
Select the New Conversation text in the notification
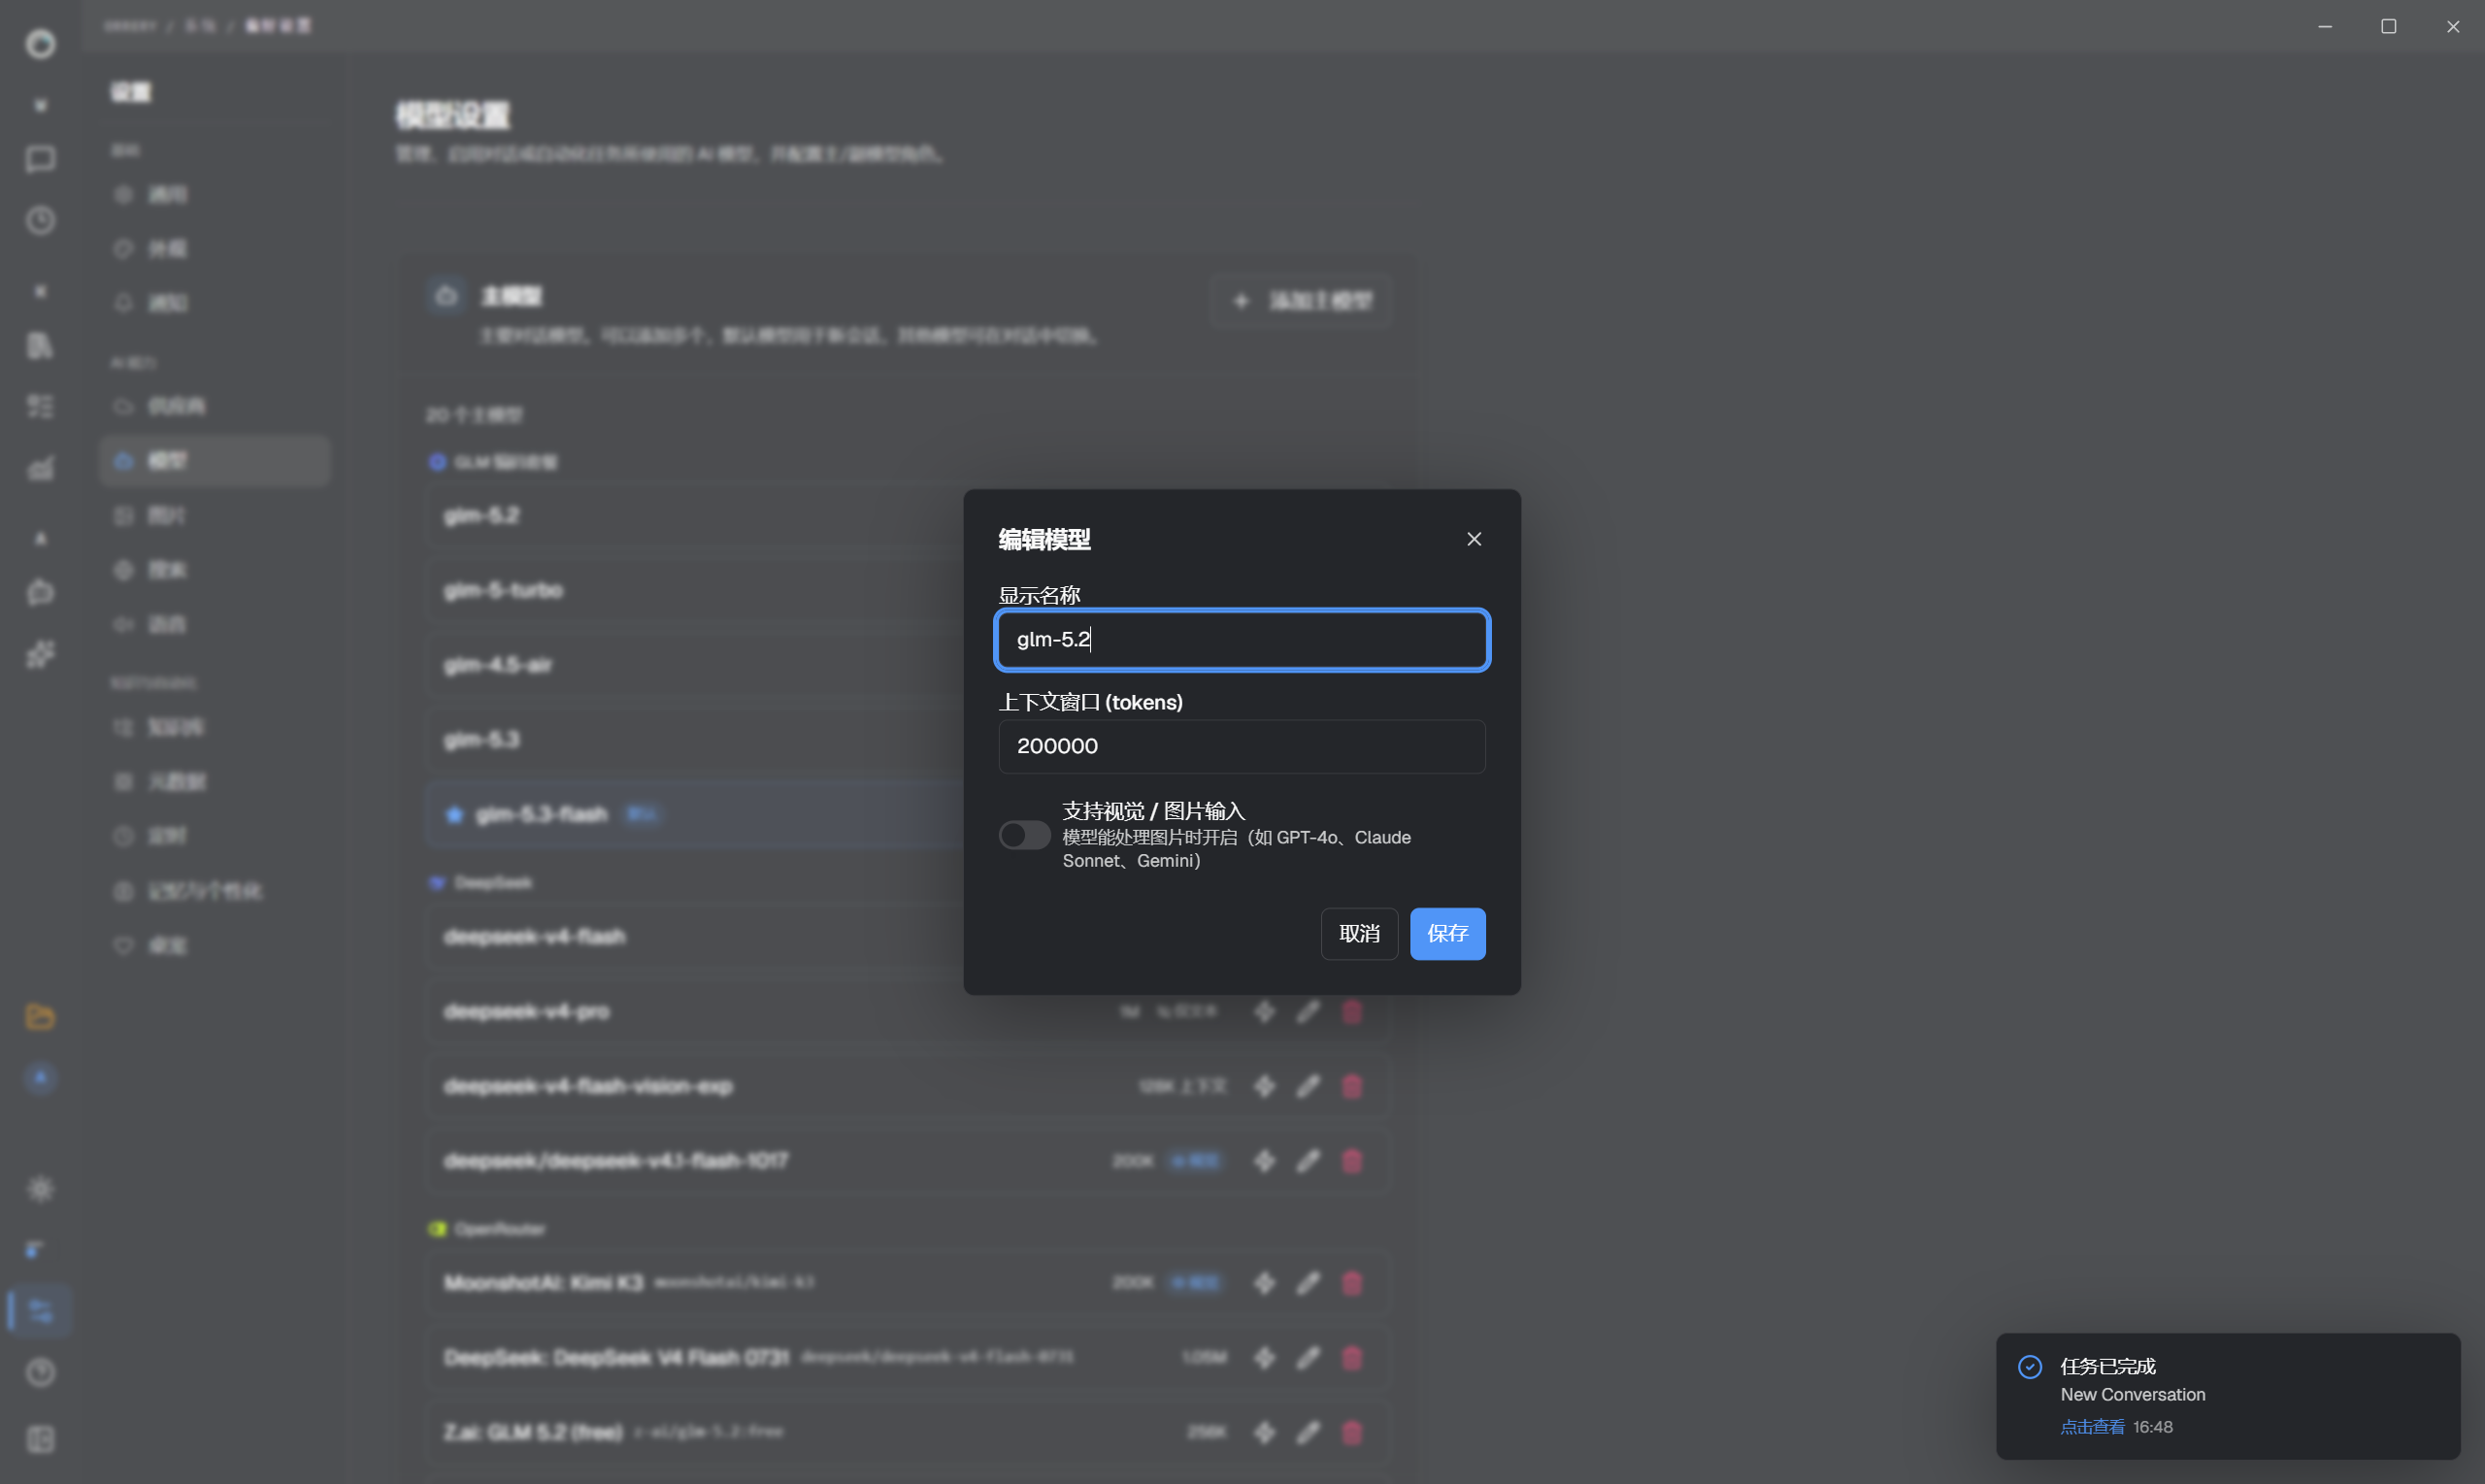pyautogui.click(x=2132, y=1395)
